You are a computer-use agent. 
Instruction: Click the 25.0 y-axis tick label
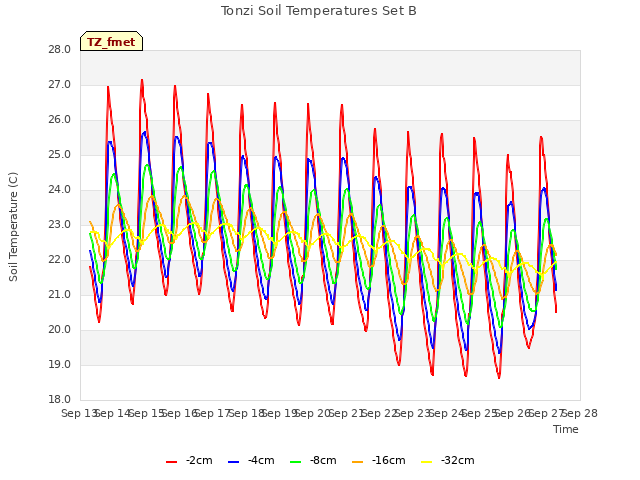[60, 155]
